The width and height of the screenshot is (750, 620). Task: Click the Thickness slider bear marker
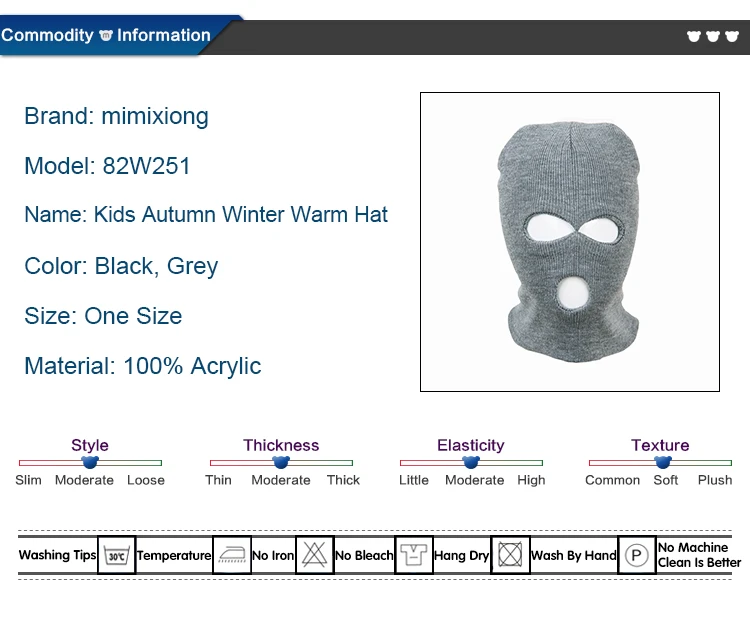[281, 462]
